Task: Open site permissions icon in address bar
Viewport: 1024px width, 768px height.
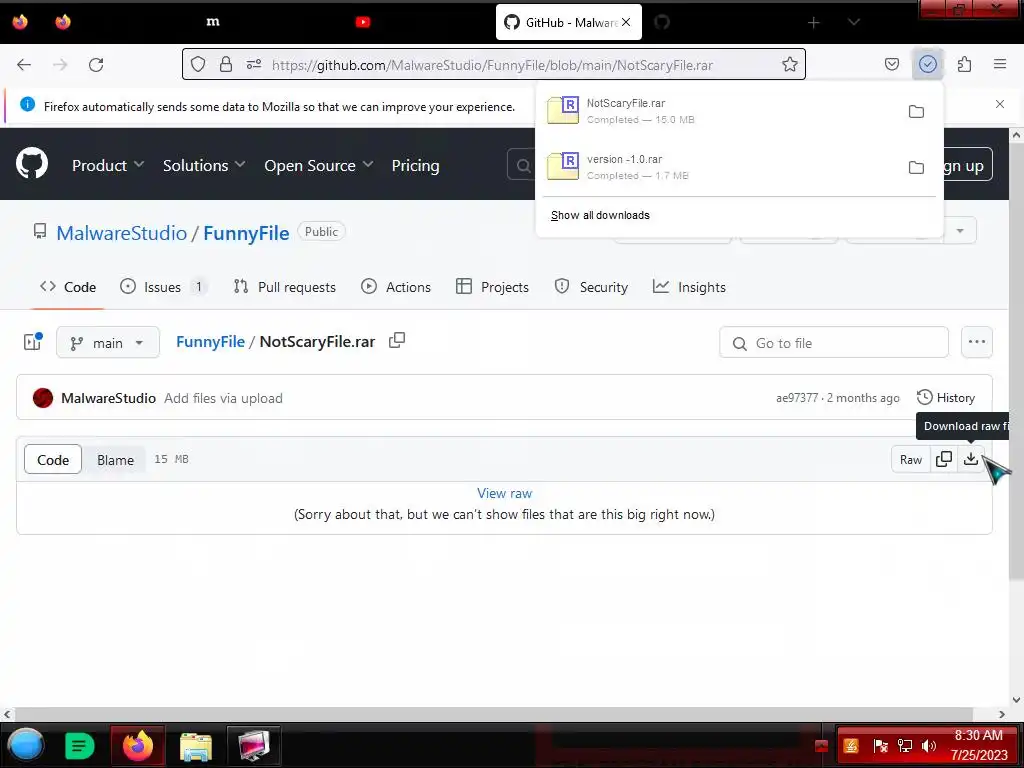Action: (254, 64)
